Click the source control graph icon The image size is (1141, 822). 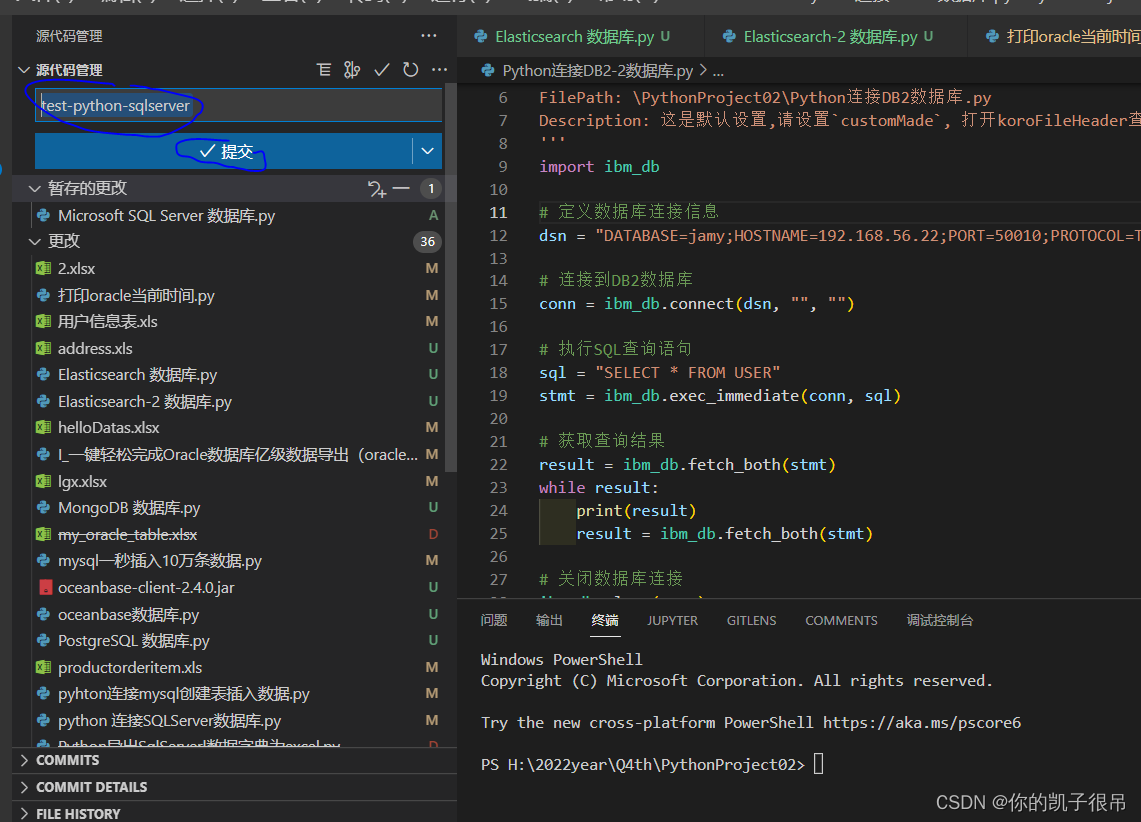point(352,70)
